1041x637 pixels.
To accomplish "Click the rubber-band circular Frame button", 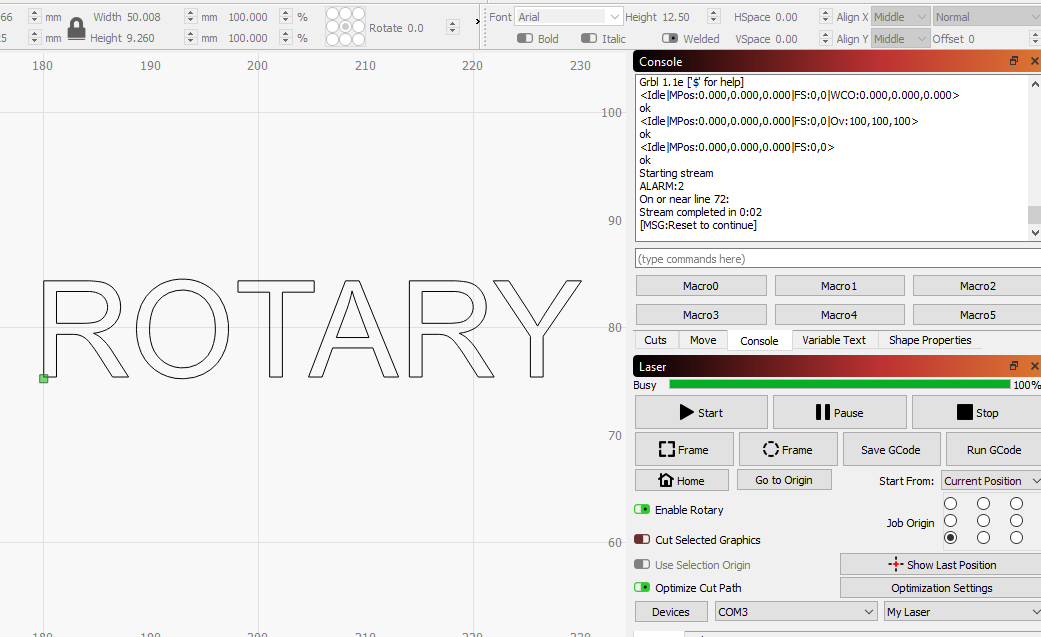I will pos(787,450).
